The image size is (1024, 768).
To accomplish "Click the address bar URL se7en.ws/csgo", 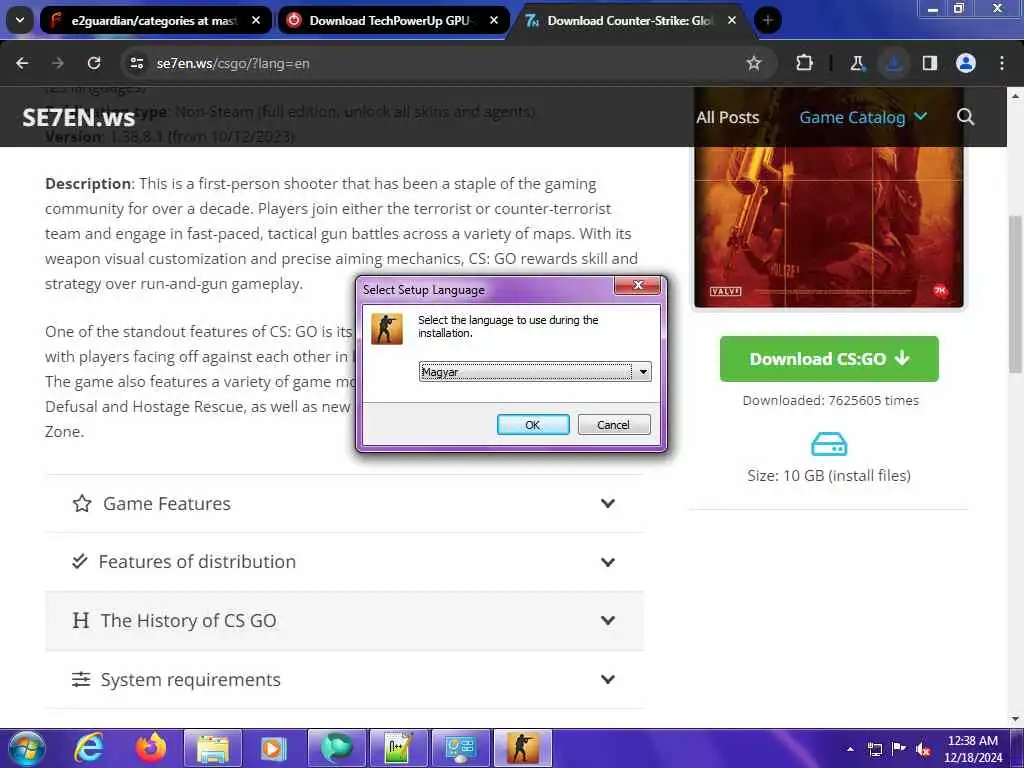I will pos(233,63).
